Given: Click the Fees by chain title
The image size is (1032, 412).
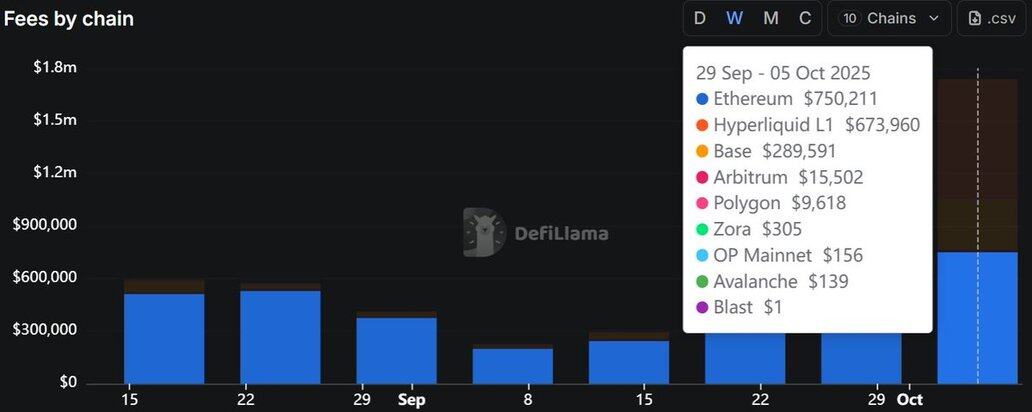Looking at the screenshot, I should coord(69,18).
